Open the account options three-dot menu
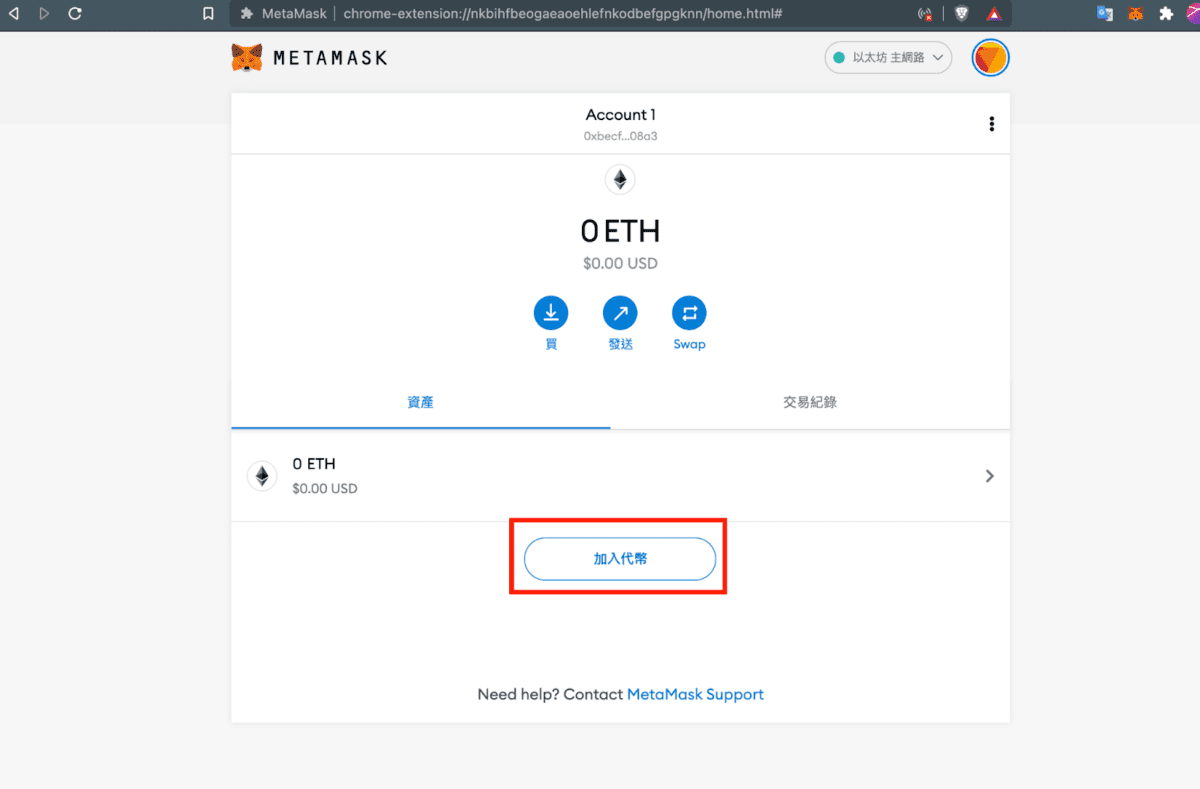Screen dimensions: 1200x789 [991, 123]
